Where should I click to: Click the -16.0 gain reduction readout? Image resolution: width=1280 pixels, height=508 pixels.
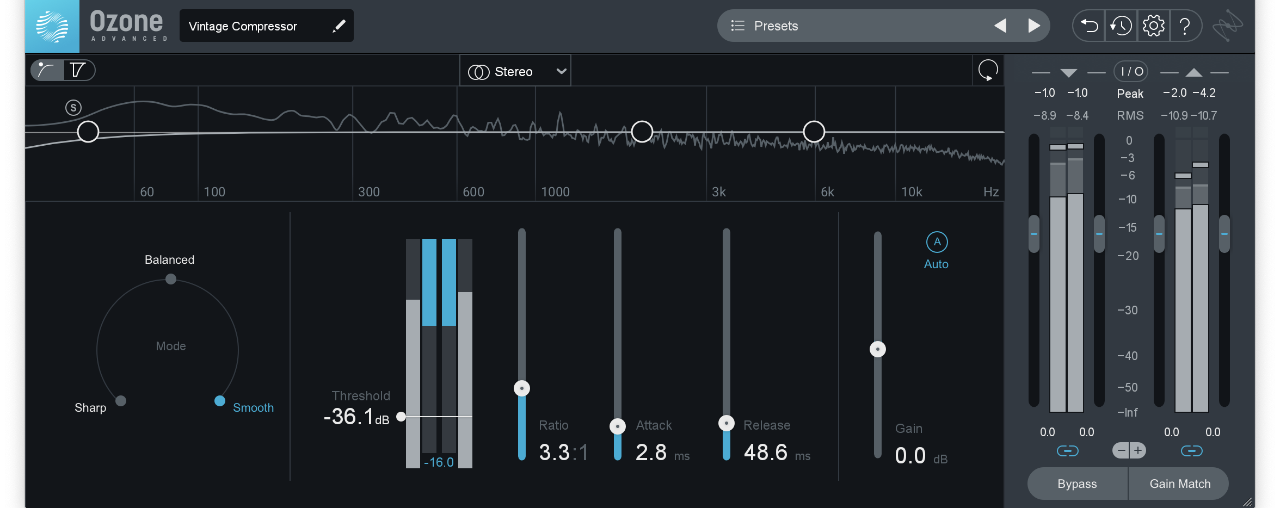click(439, 462)
